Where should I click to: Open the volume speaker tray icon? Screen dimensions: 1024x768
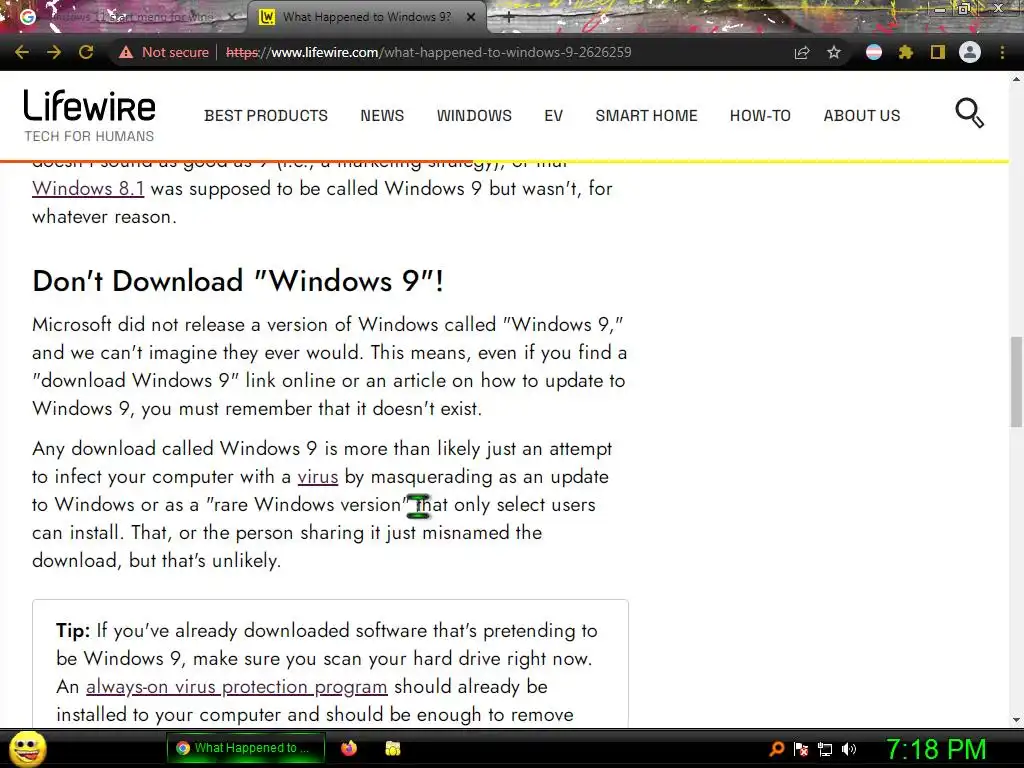(848, 749)
